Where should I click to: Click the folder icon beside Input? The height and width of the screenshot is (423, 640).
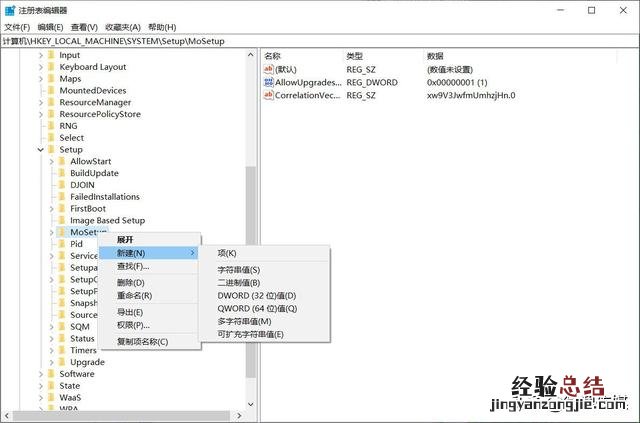coord(51,55)
